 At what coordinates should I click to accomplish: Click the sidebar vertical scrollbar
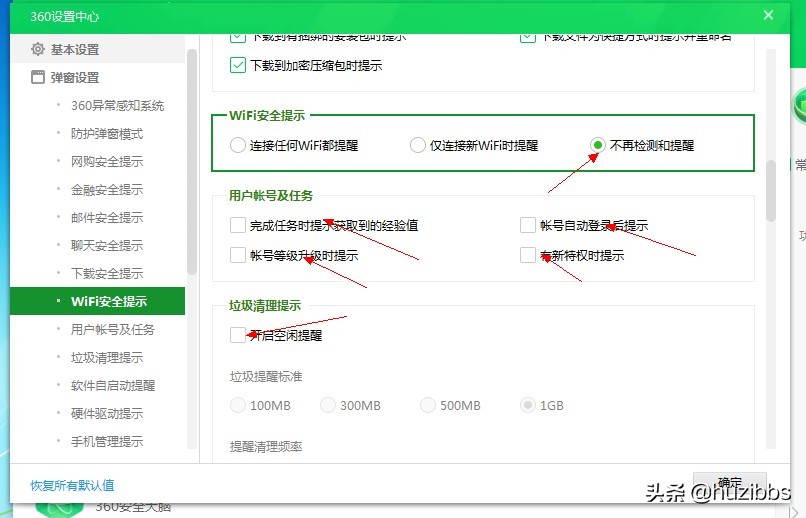pos(192,162)
